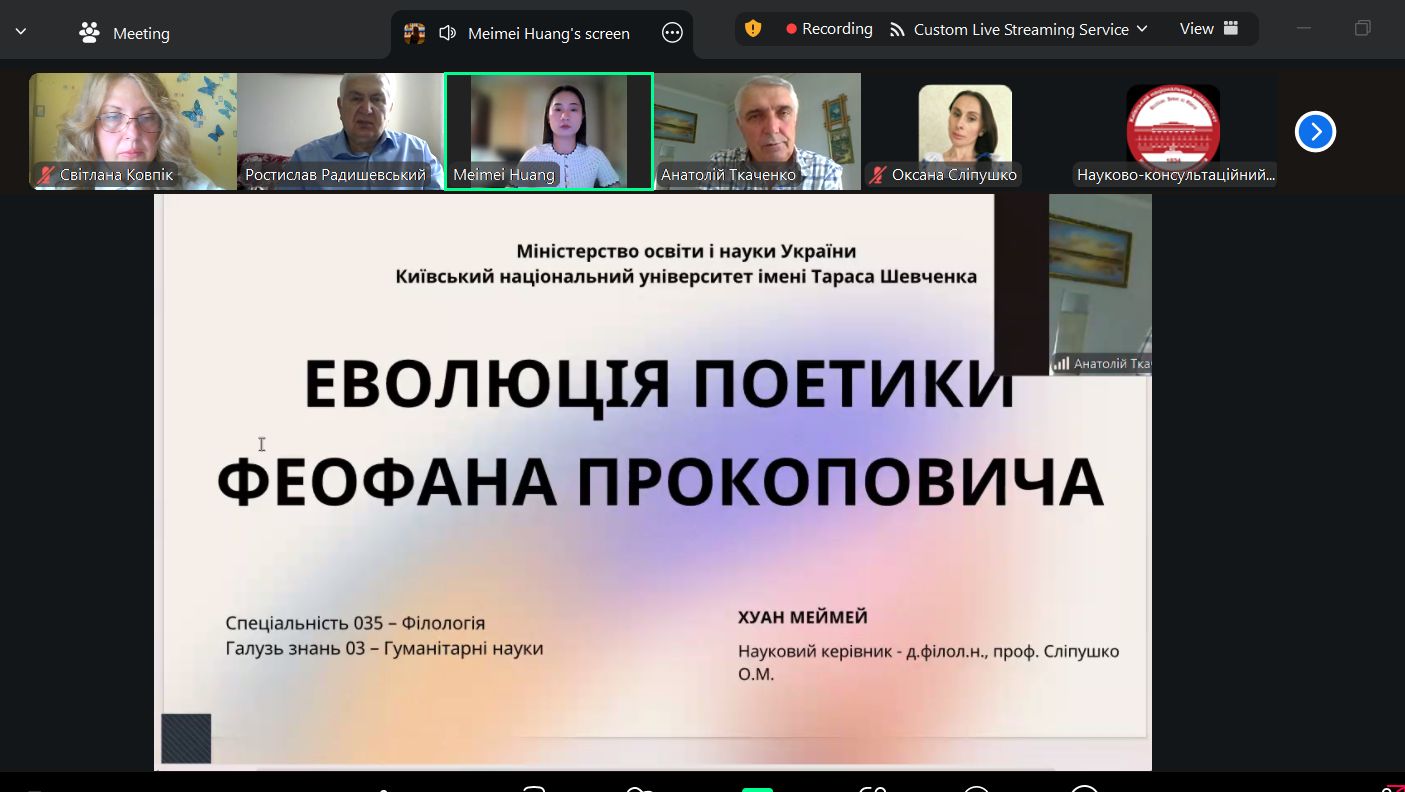The height and width of the screenshot is (792, 1405).
Task: Expand the top-left chevron dropdown
Action: pos(21,33)
